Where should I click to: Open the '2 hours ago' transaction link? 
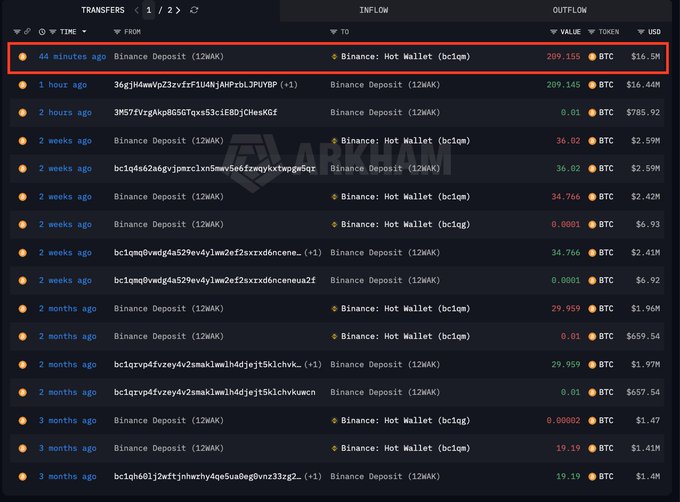click(x=65, y=112)
